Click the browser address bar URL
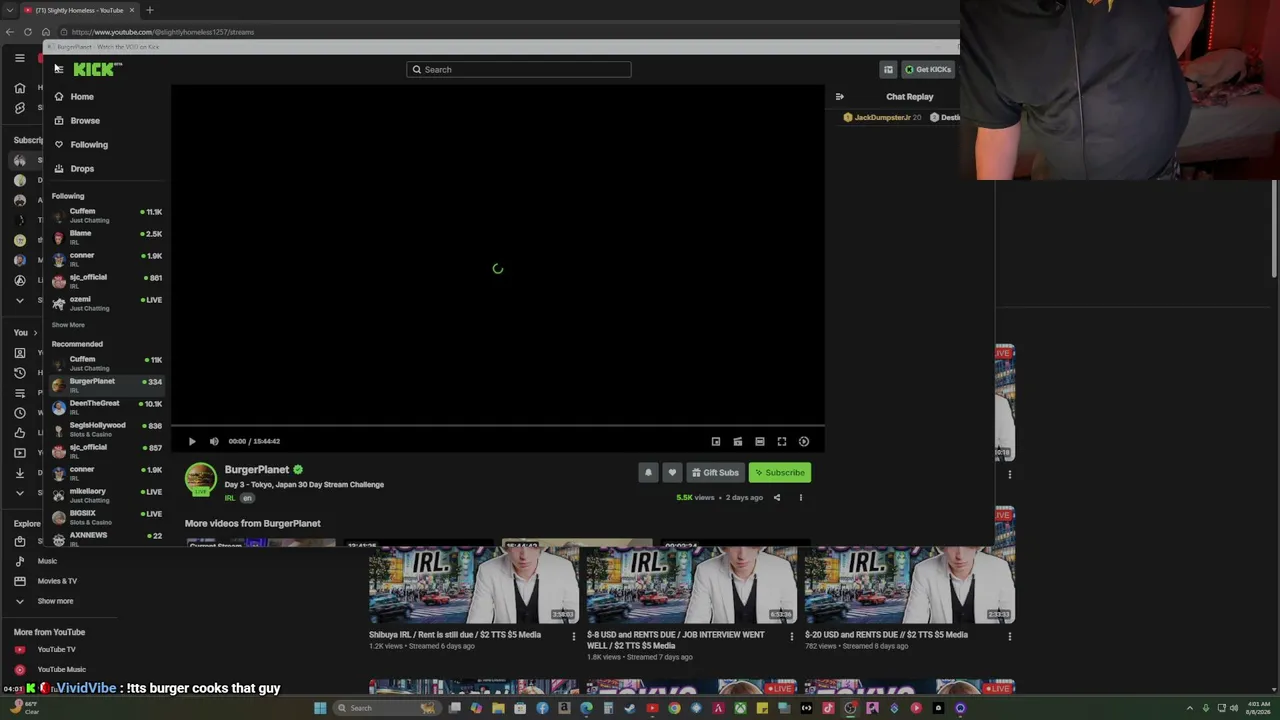The height and width of the screenshot is (720, 1280). pos(163,32)
